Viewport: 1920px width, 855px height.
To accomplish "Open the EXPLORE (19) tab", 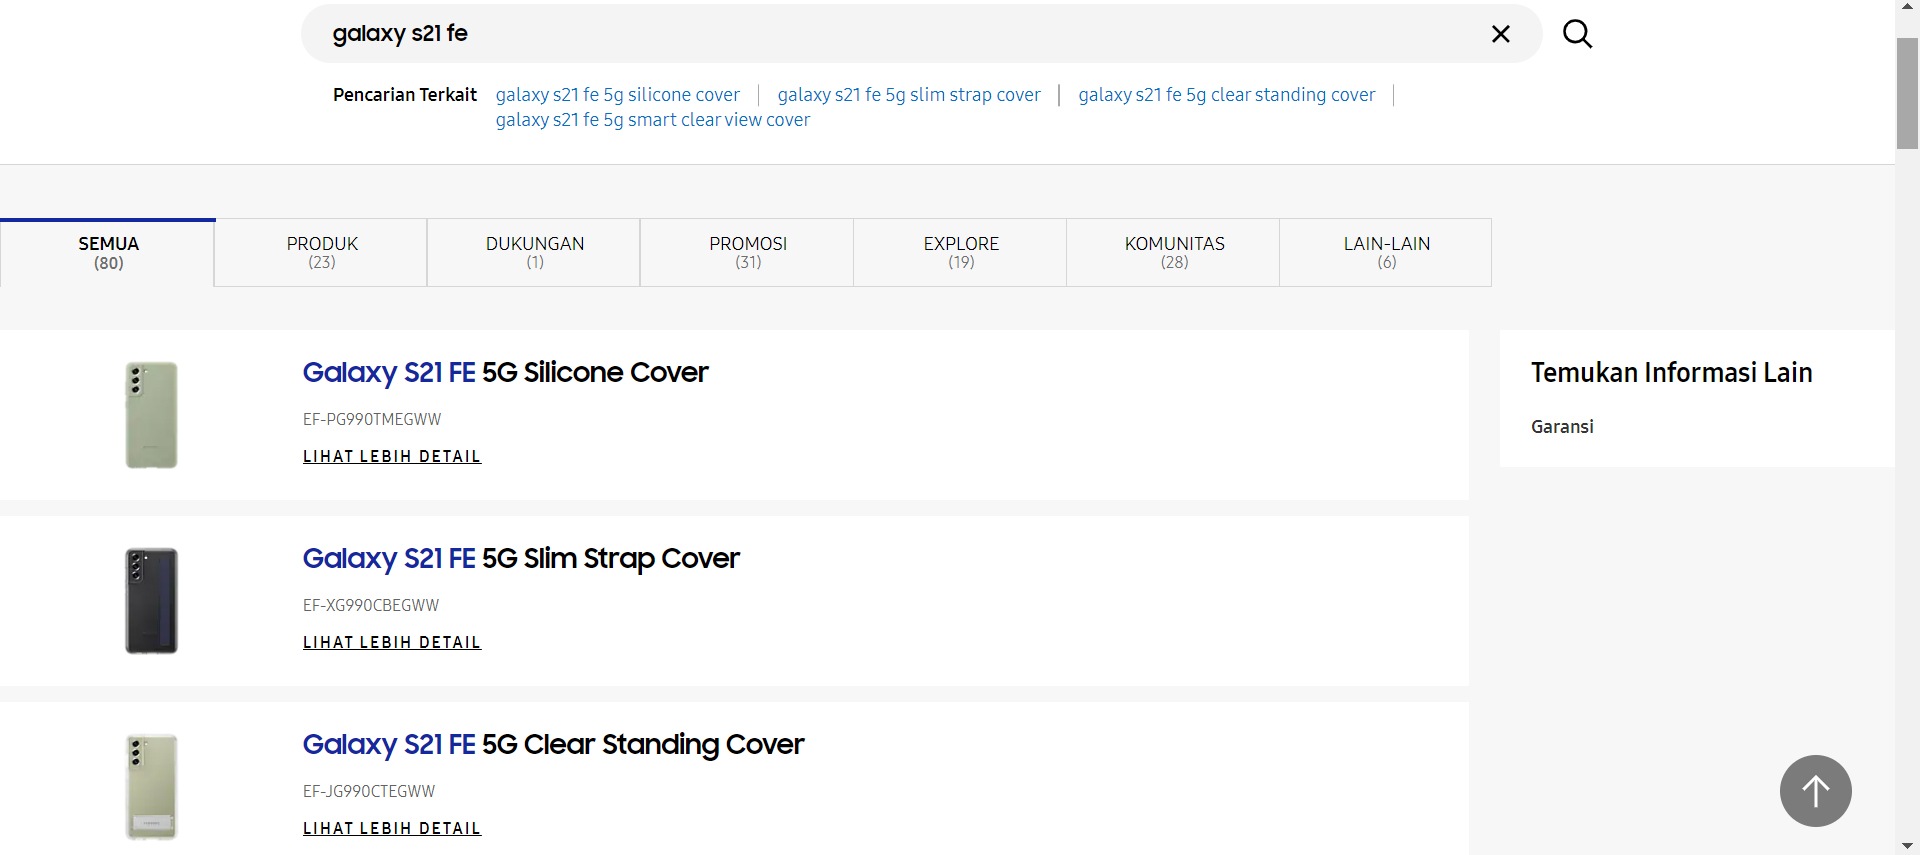I will coord(960,253).
